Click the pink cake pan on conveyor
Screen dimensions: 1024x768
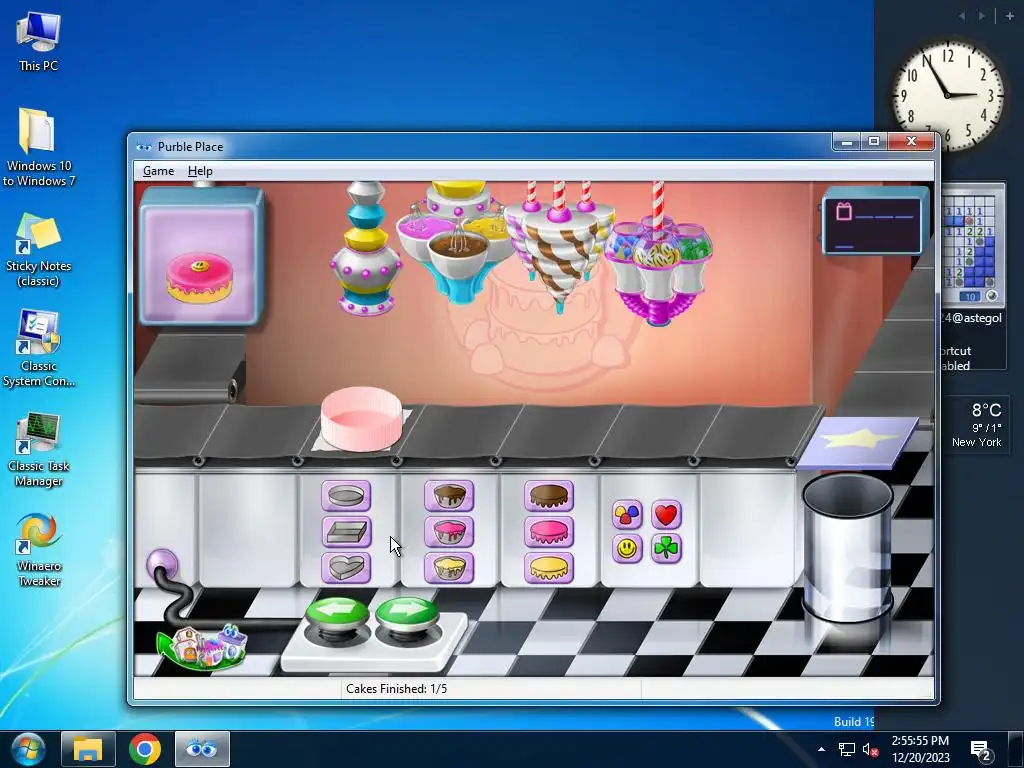coord(361,419)
